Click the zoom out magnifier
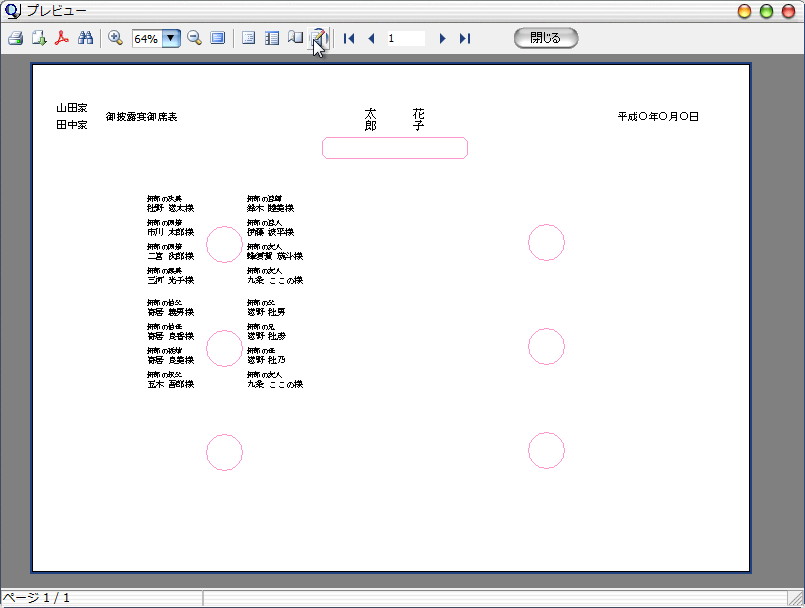Viewport: 805px width, 608px height. pyautogui.click(x=194, y=38)
